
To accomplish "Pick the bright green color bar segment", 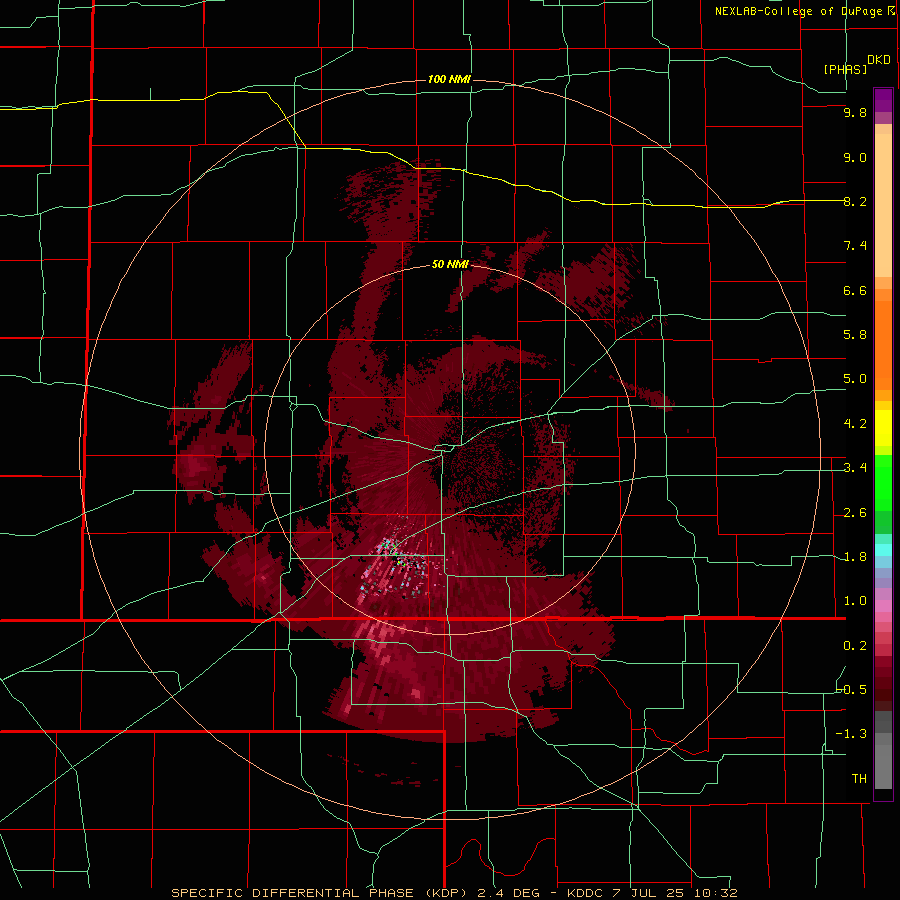I will click(x=883, y=482).
